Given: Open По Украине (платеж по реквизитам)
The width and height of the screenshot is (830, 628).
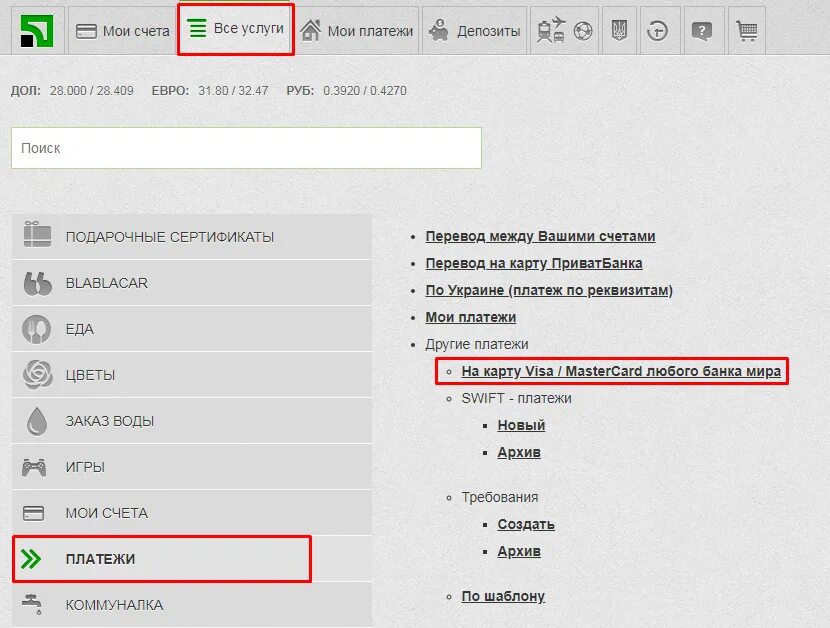Looking at the screenshot, I should 549,290.
